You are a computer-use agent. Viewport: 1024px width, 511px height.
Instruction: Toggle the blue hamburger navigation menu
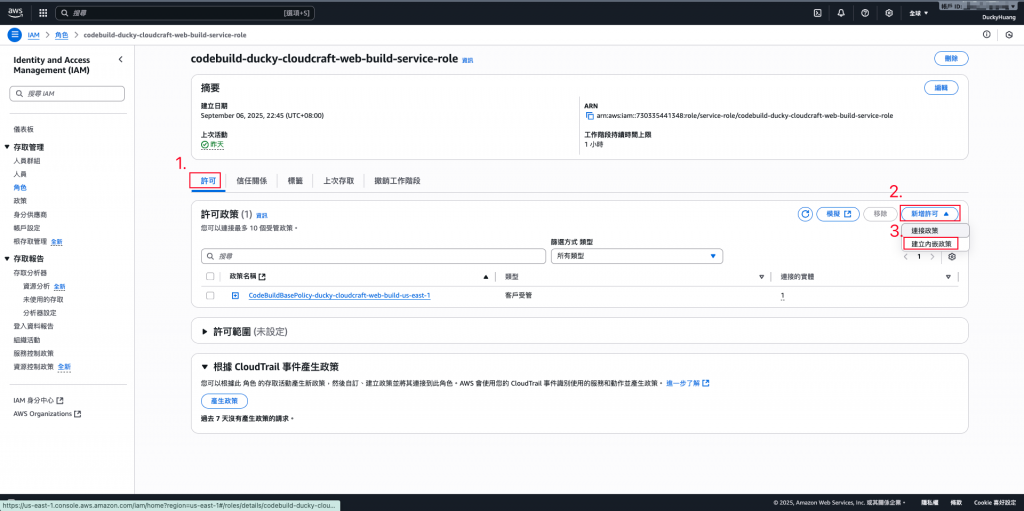click(14, 35)
